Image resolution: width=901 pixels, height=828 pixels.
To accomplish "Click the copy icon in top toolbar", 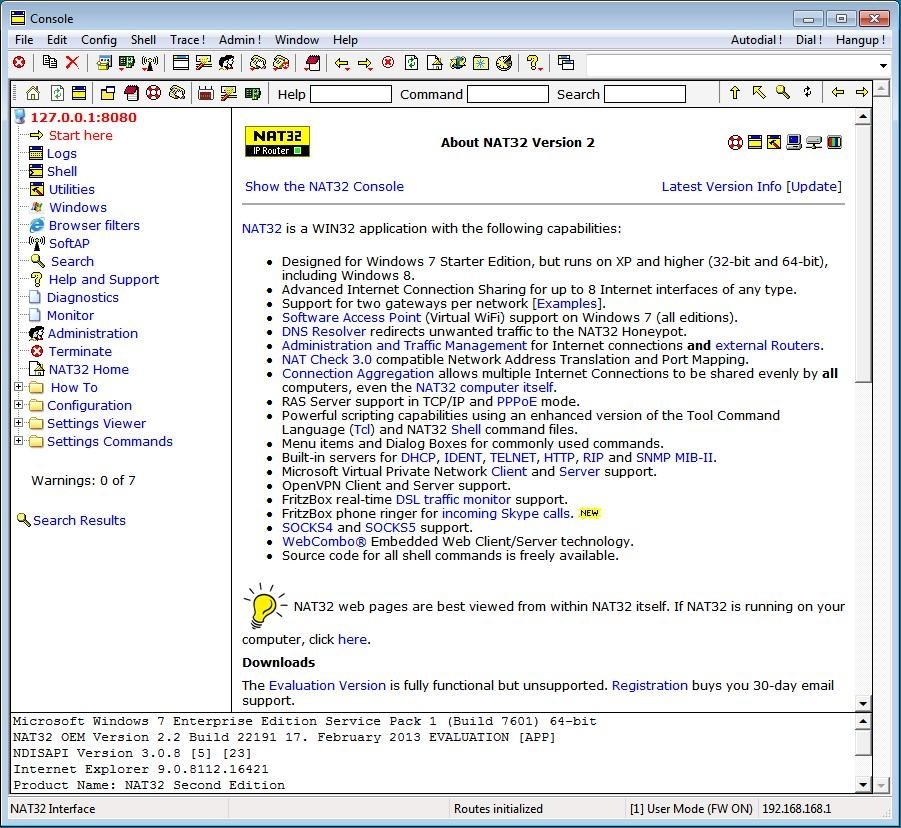I will [x=50, y=62].
